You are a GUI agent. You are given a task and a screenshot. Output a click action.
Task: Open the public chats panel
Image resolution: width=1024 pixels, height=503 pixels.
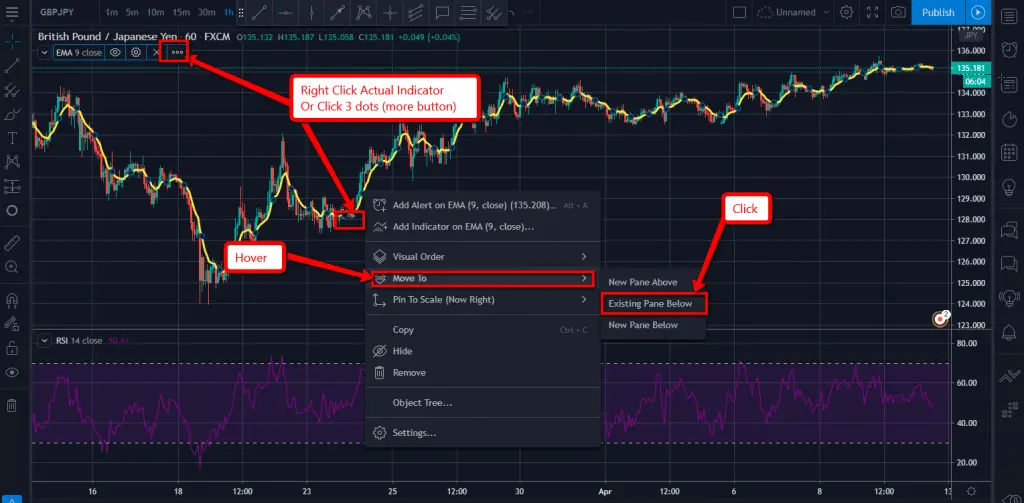1008,229
